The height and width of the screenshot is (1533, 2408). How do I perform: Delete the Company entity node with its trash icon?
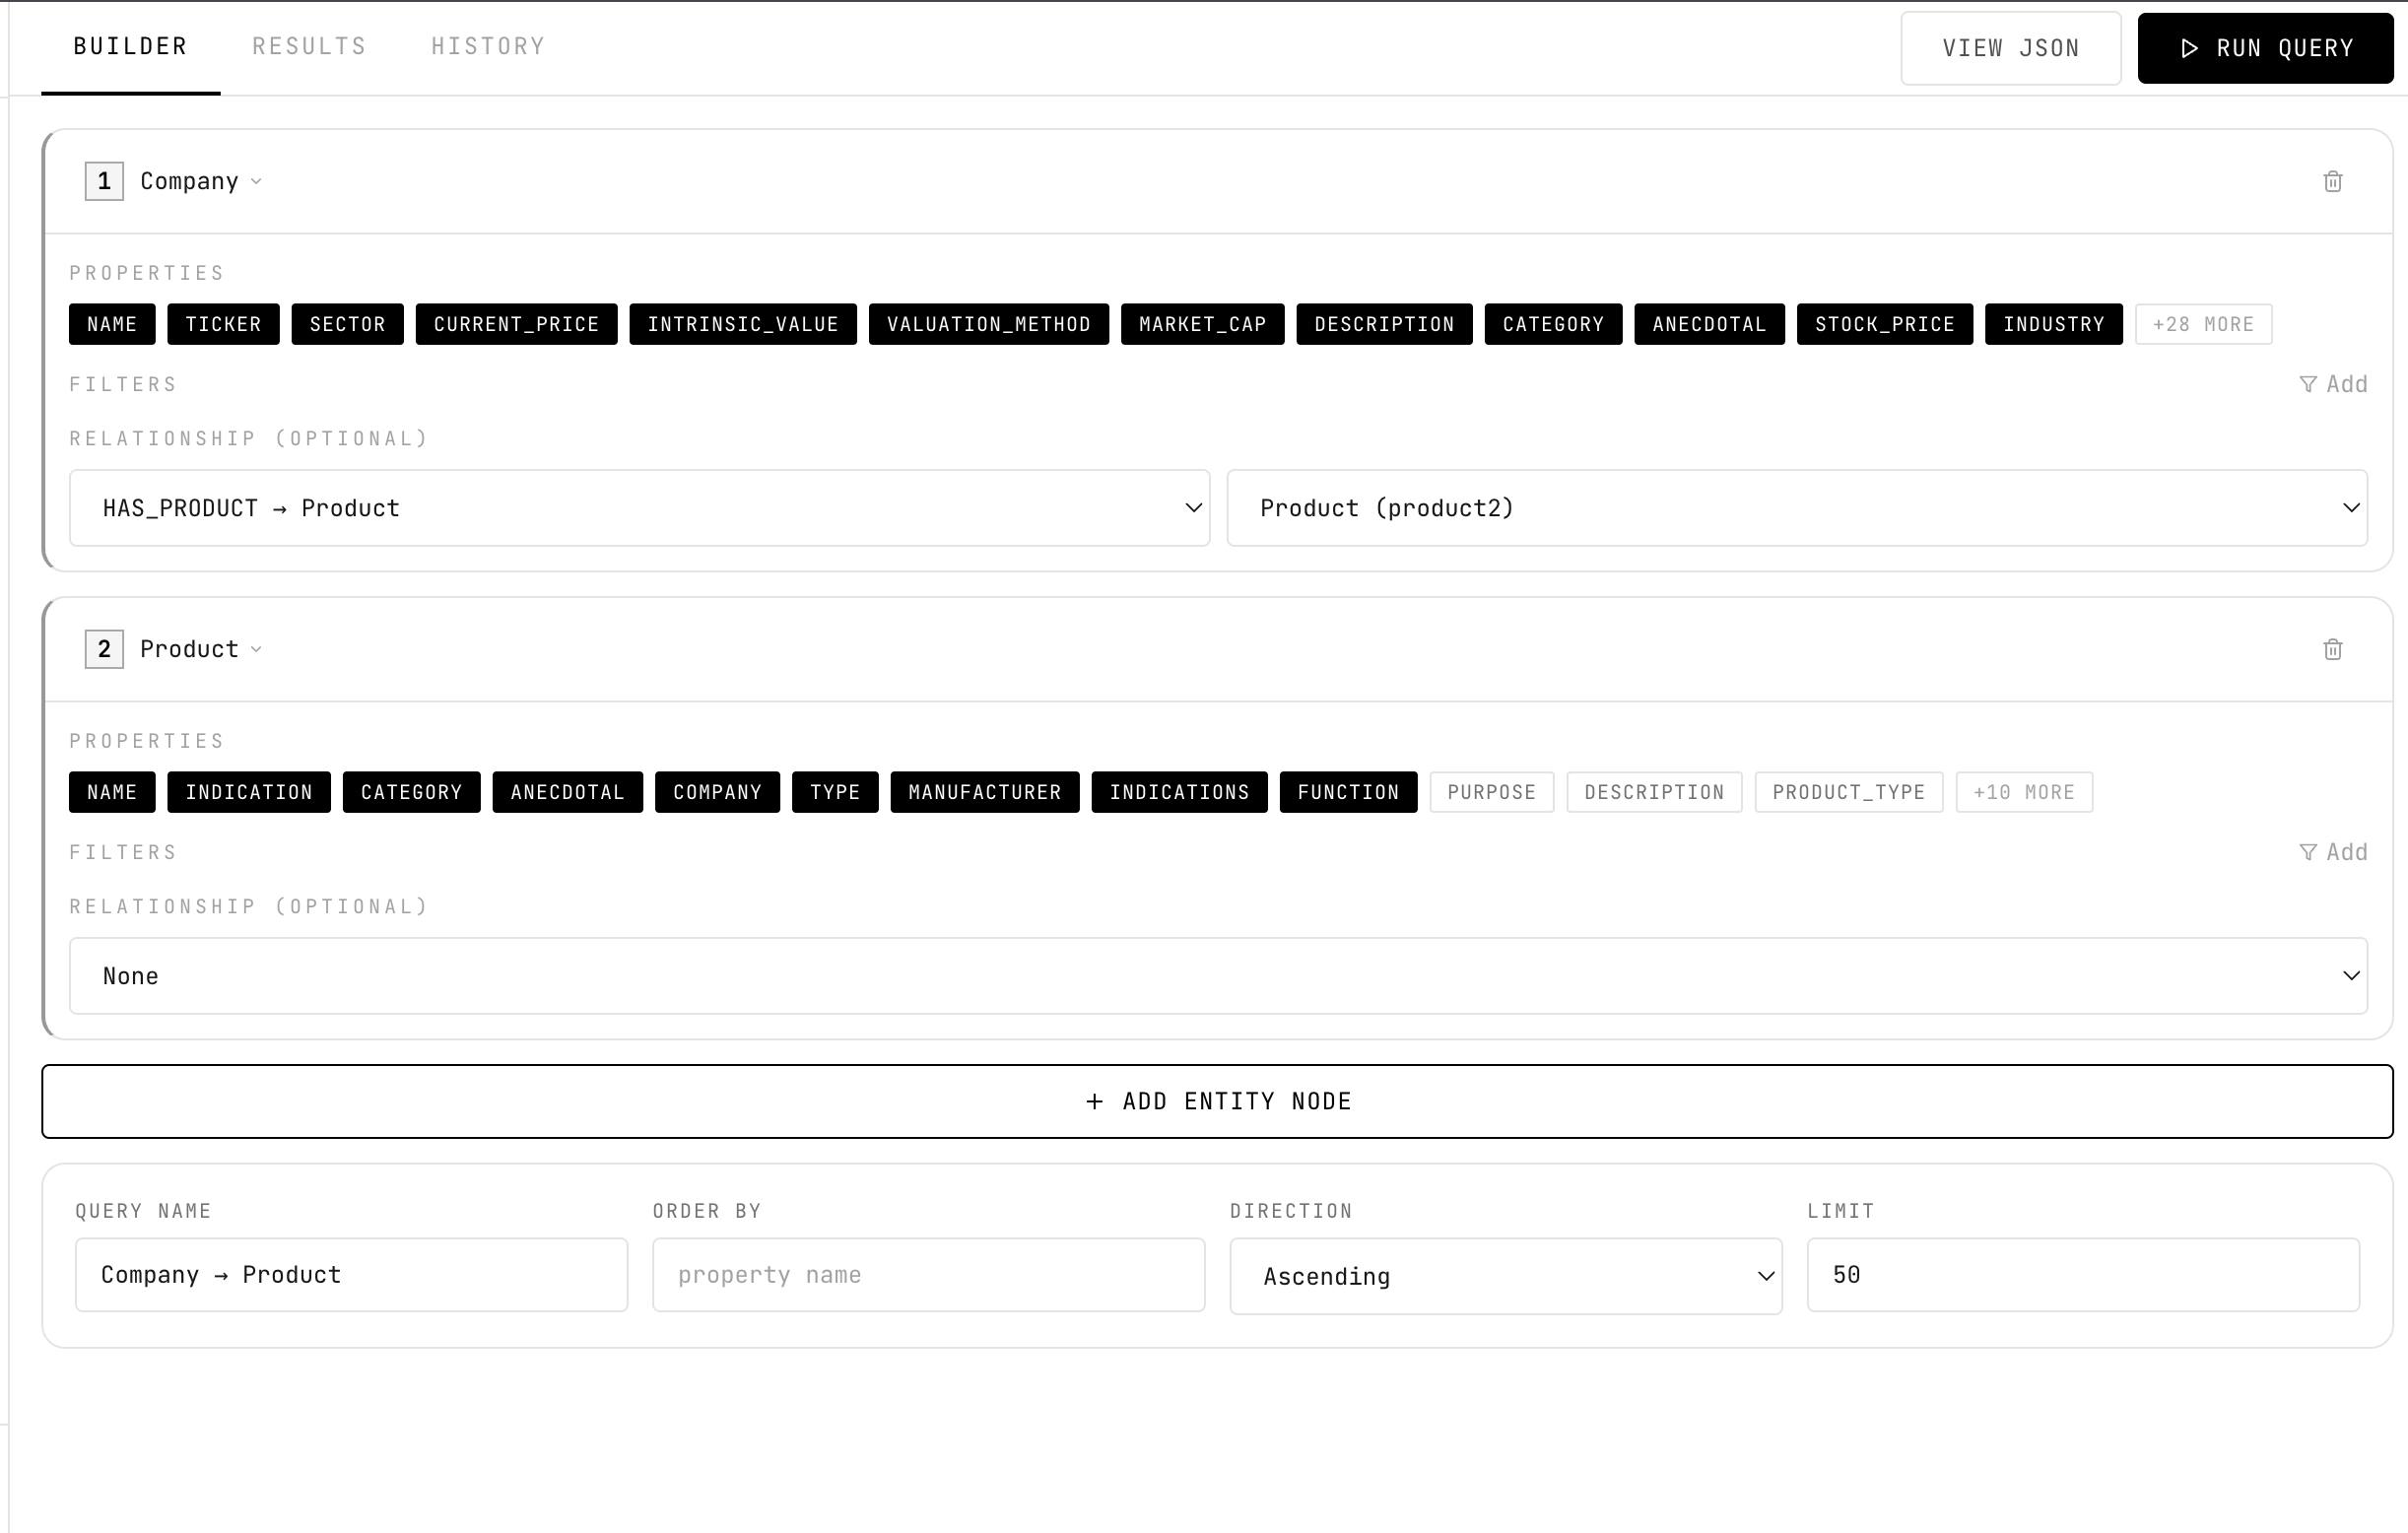(x=2332, y=181)
